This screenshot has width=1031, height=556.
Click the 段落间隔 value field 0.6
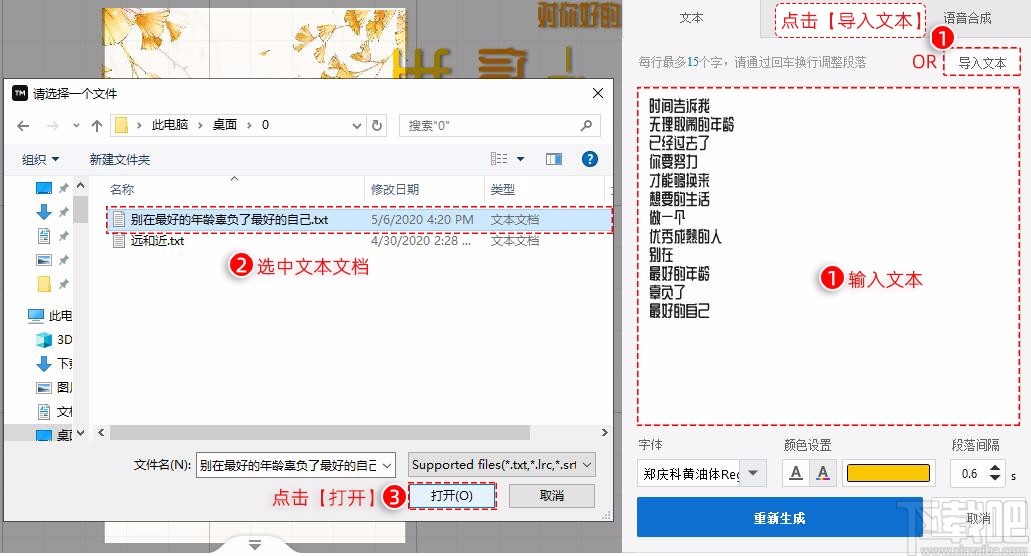(969, 473)
